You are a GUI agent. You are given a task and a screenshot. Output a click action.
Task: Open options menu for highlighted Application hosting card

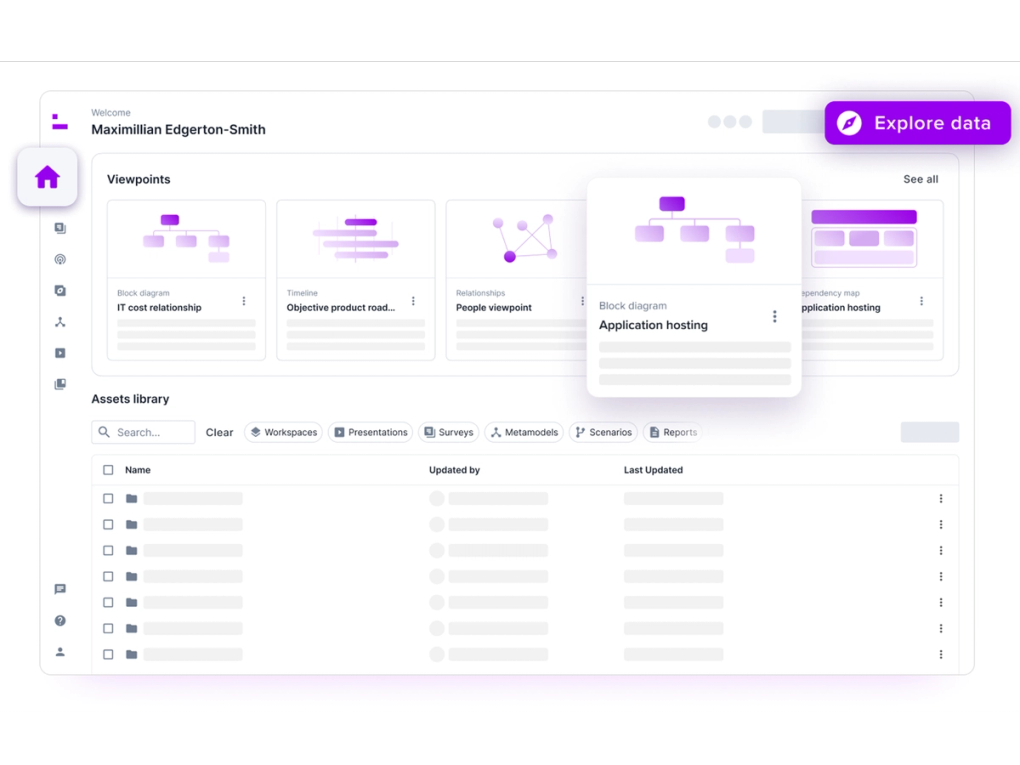(x=774, y=317)
